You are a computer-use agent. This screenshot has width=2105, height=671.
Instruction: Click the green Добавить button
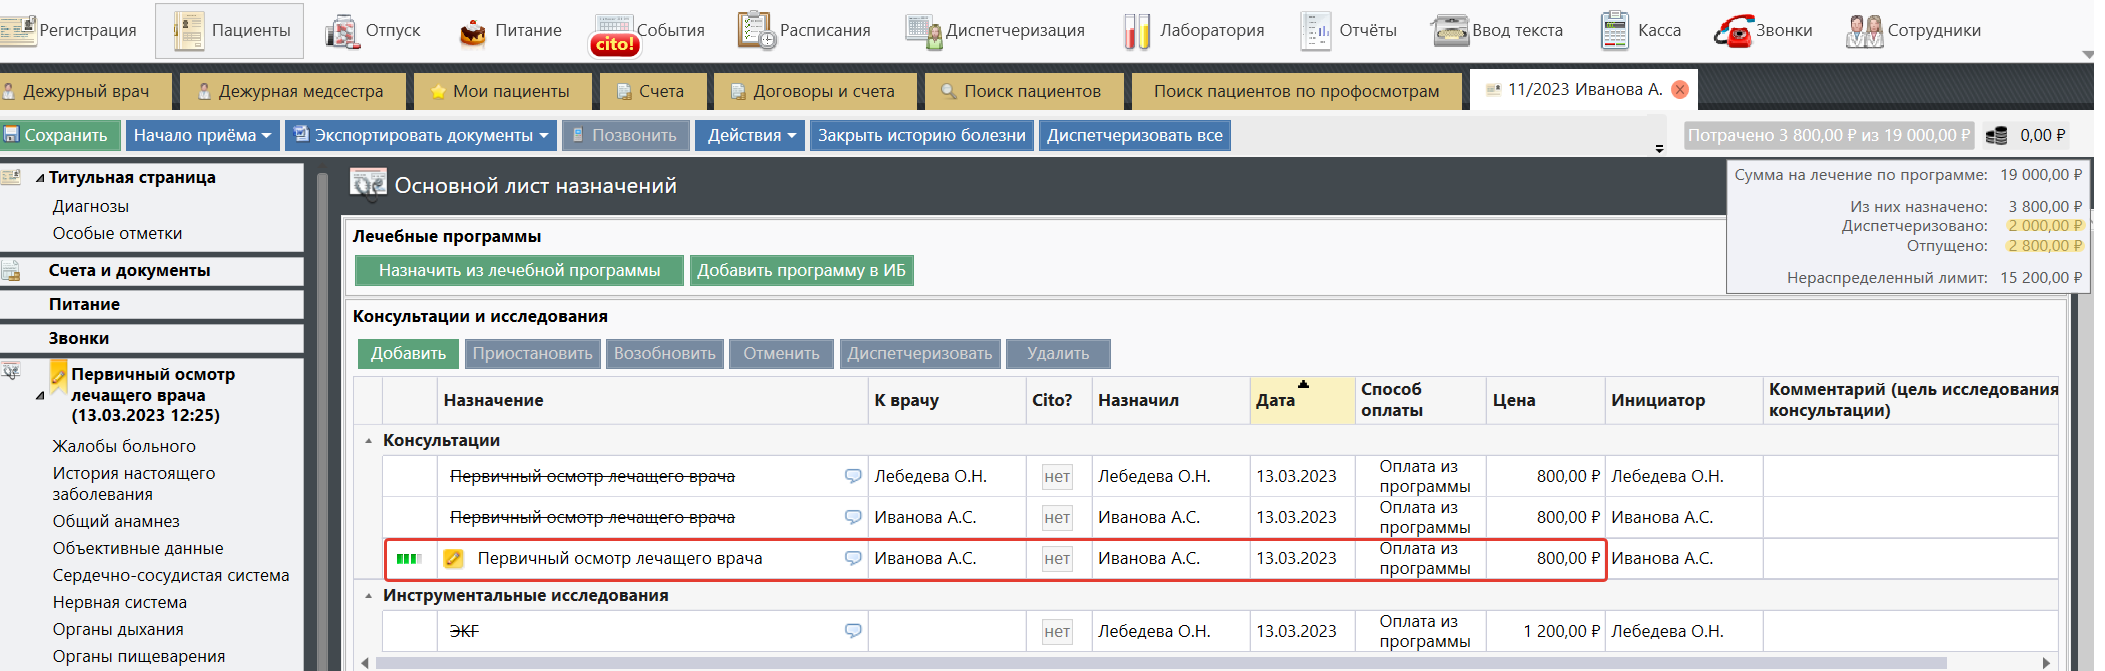pyautogui.click(x=408, y=354)
